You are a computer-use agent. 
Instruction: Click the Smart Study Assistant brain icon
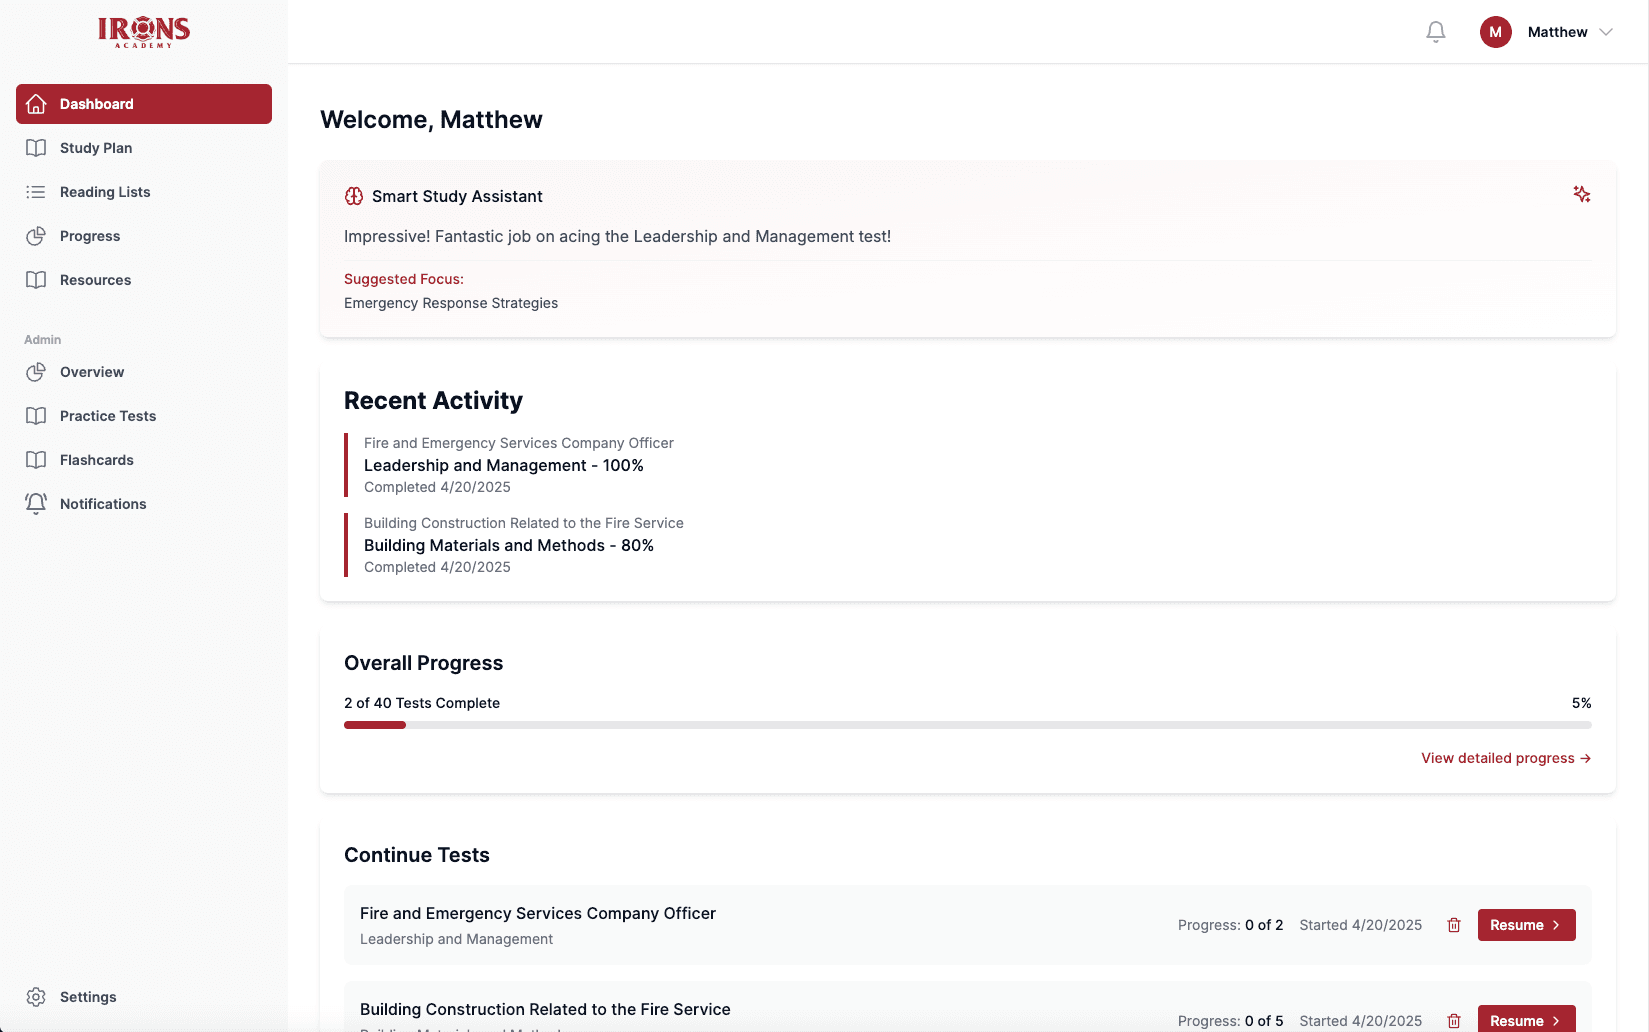point(354,196)
